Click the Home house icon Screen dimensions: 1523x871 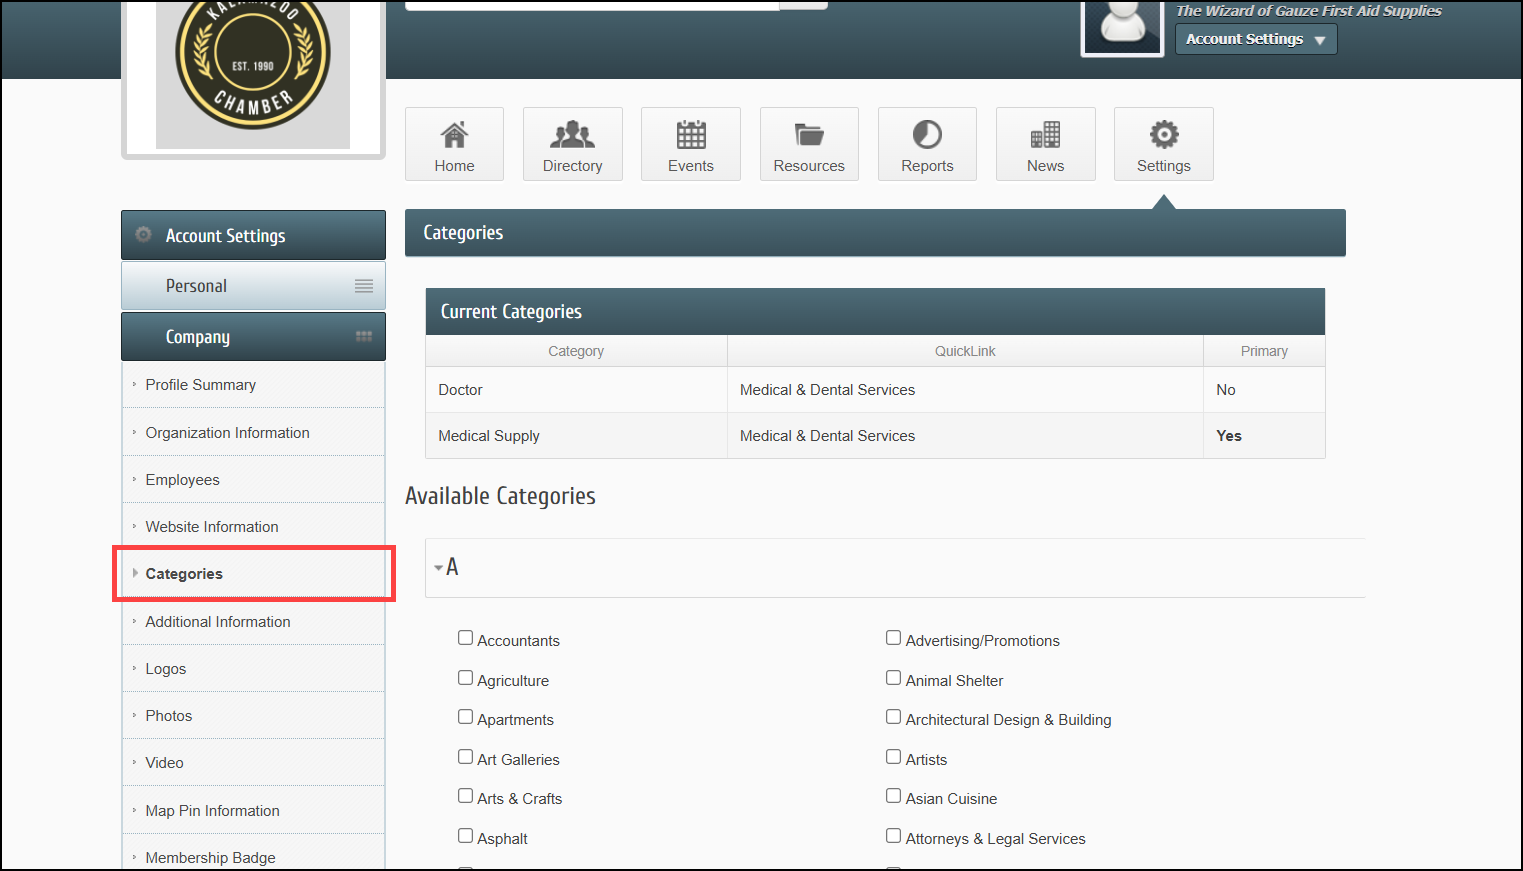(454, 135)
